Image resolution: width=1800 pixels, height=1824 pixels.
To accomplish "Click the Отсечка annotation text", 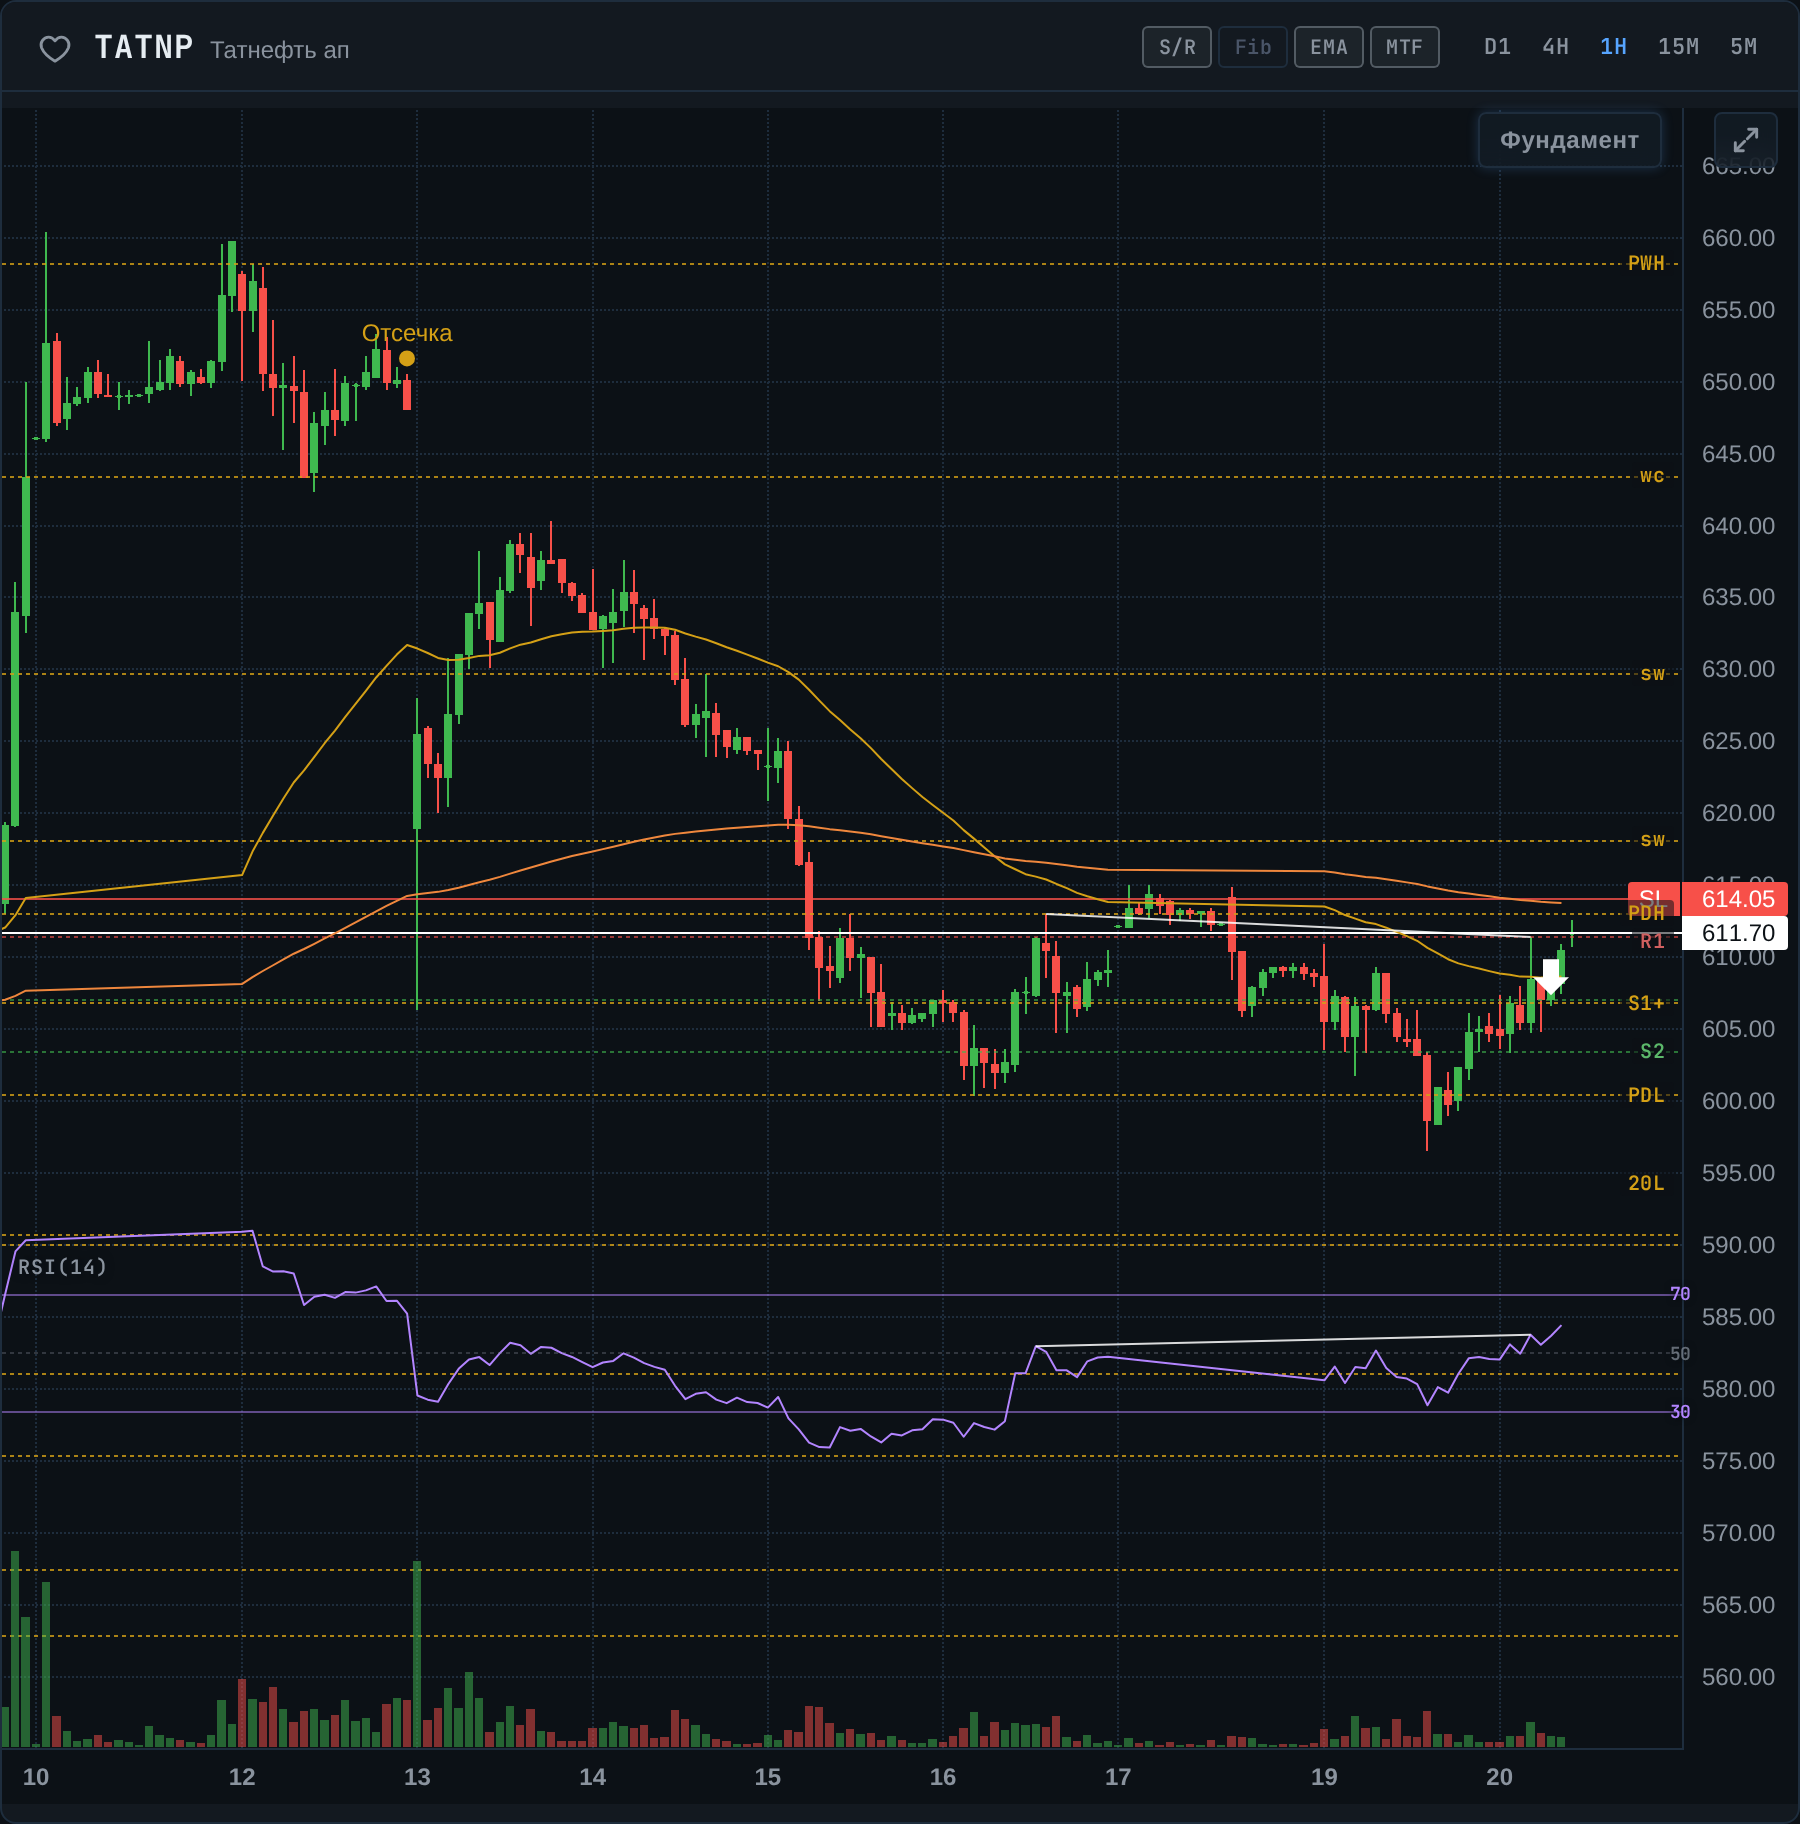I will coord(407,333).
